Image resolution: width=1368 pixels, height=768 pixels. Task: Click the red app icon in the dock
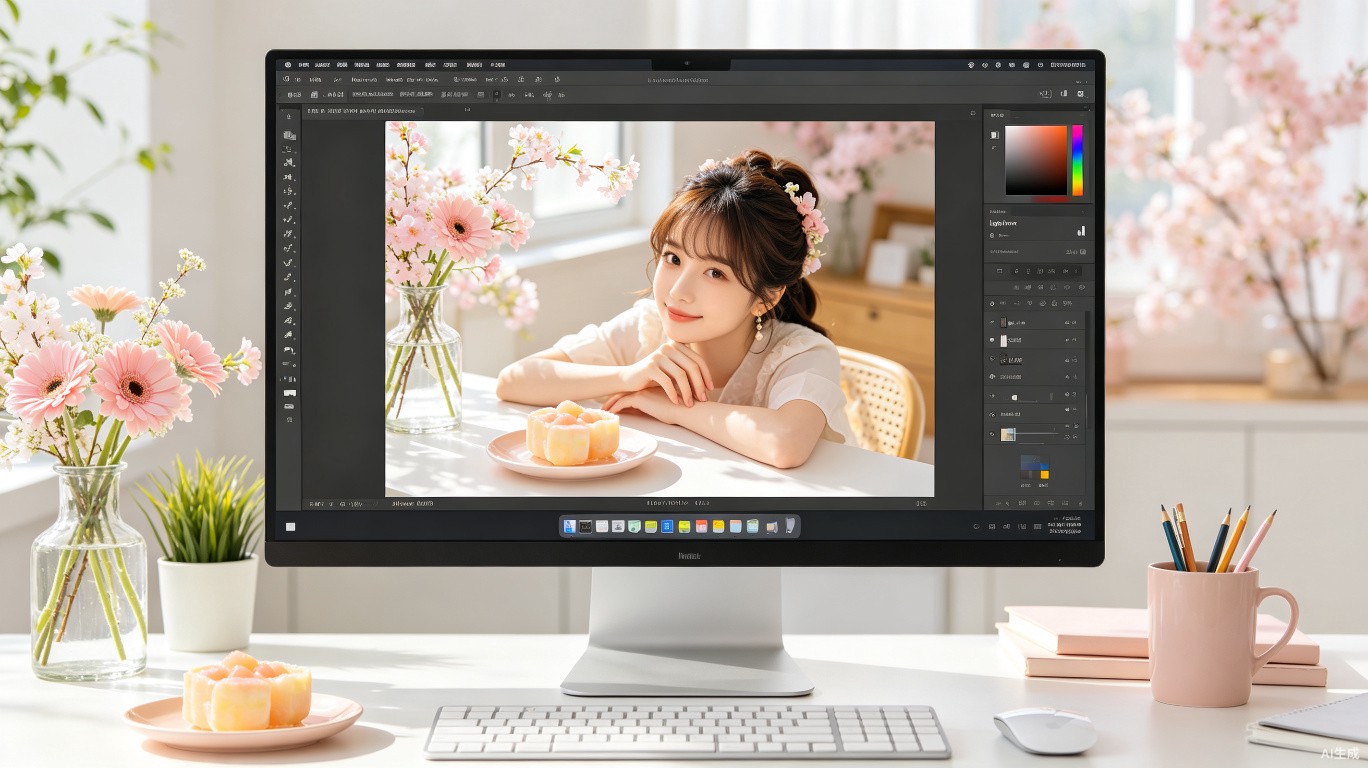point(701,526)
